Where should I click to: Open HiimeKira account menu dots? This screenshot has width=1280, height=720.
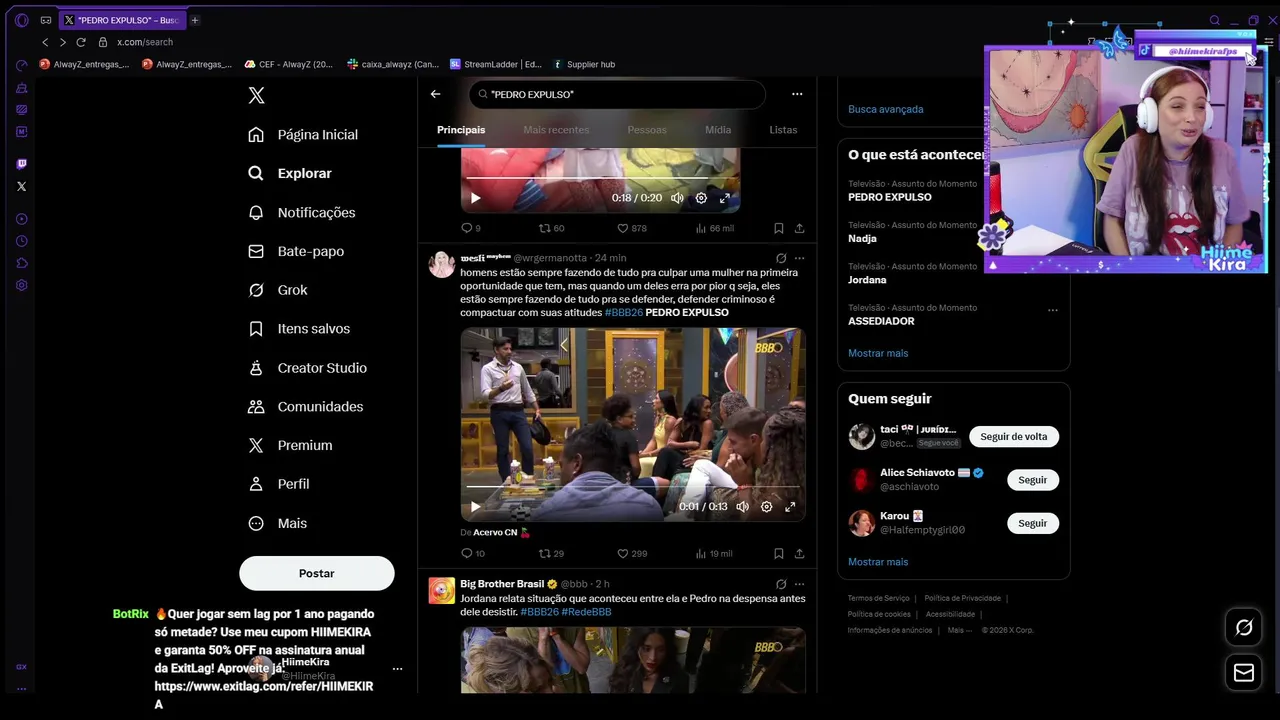(x=397, y=668)
